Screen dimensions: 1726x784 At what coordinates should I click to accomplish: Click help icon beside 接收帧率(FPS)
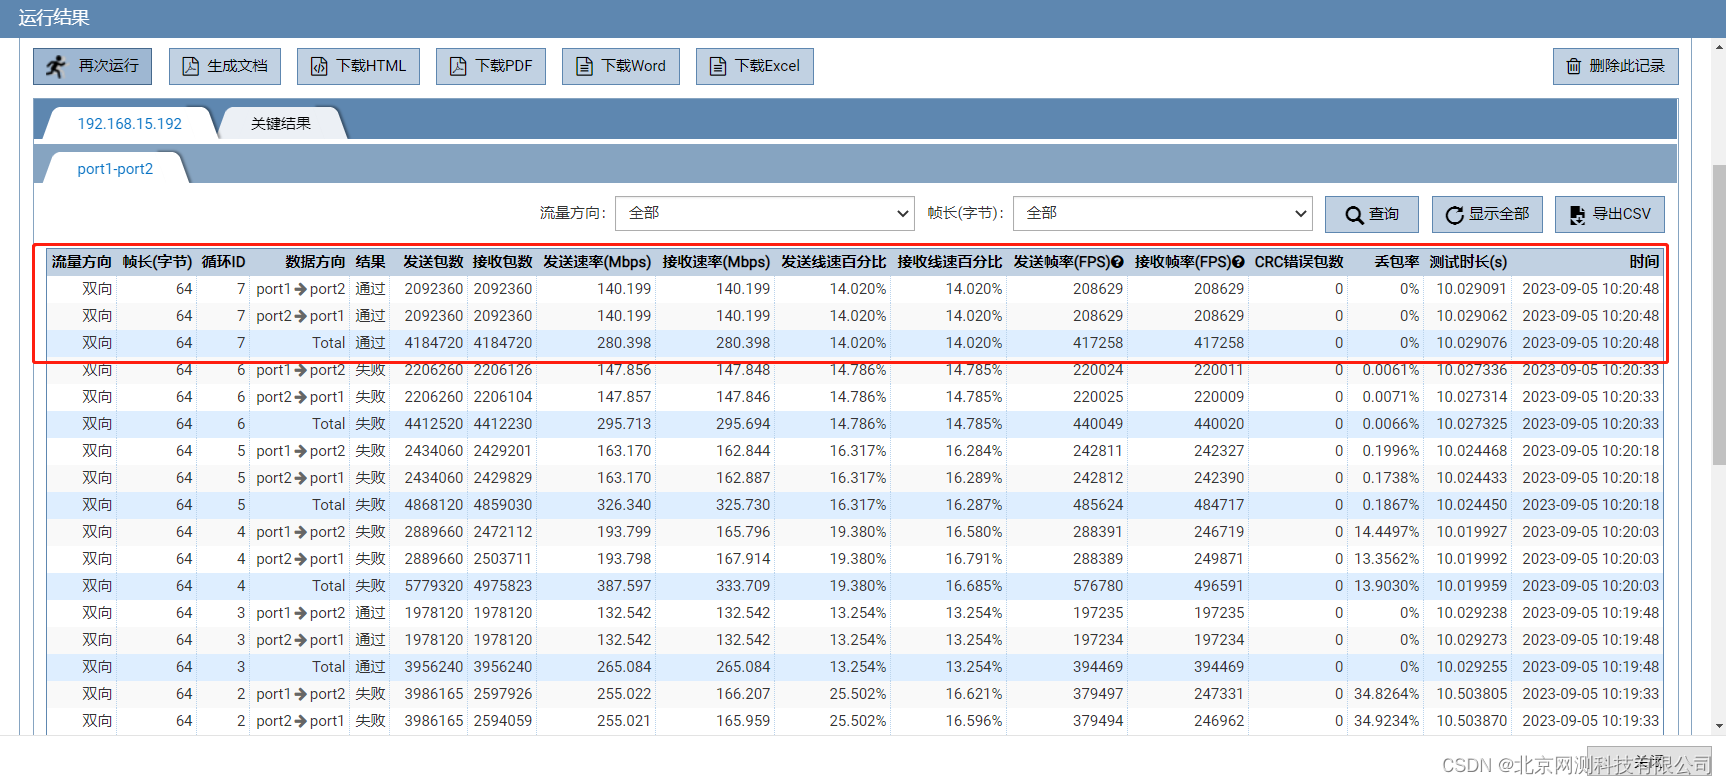pyautogui.click(x=1238, y=262)
